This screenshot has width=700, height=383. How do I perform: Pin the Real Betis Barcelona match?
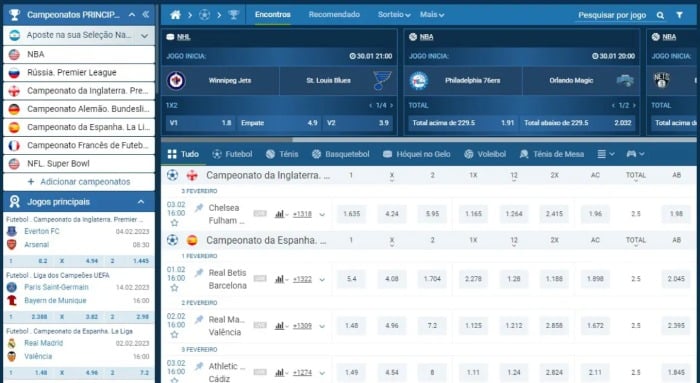(199, 273)
